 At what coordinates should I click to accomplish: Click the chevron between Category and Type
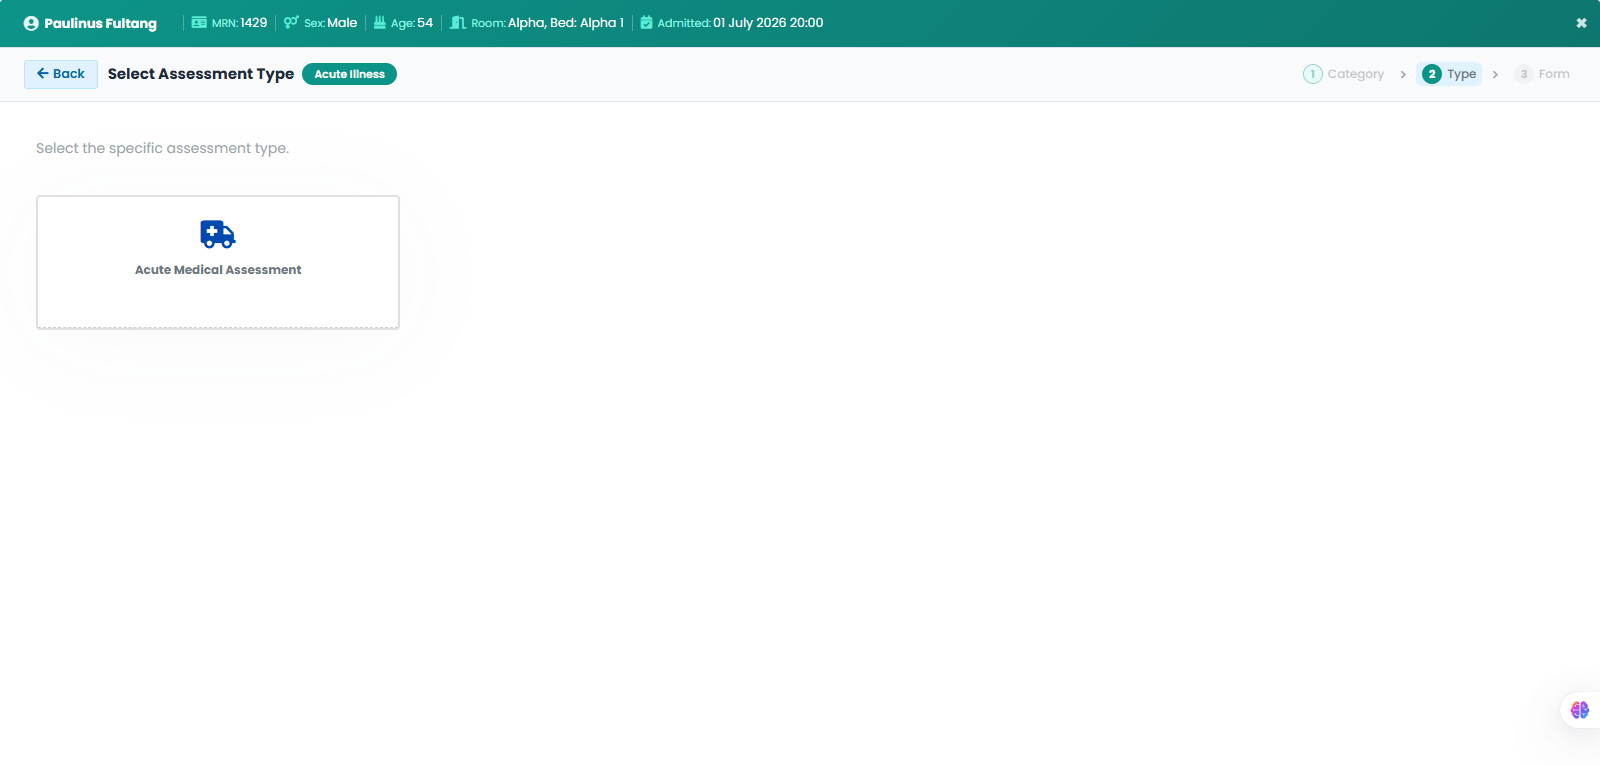tap(1403, 74)
